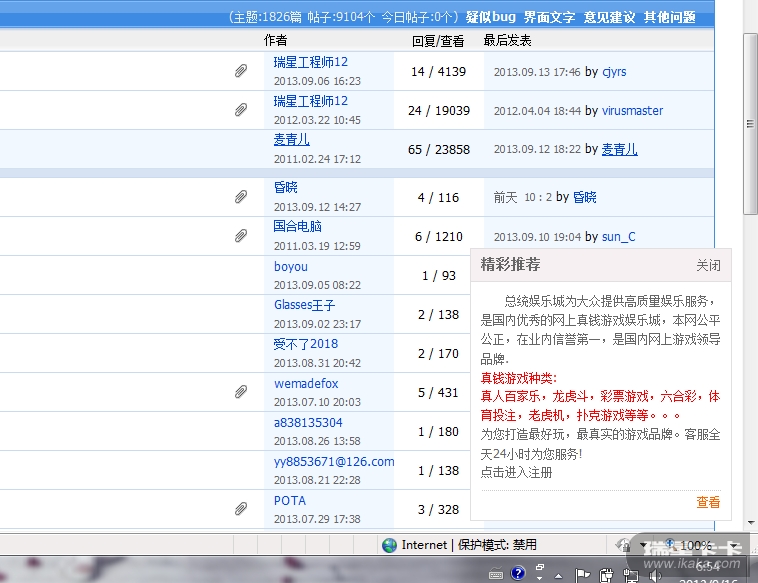Click the 24 / 19039 reply count
Viewport: 758px width, 583px height.
pos(438,111)
